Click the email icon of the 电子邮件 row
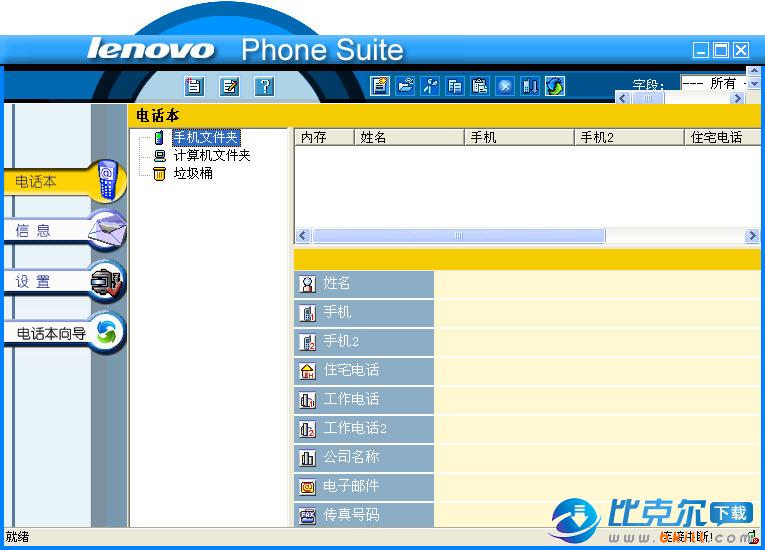 (307, 487)
